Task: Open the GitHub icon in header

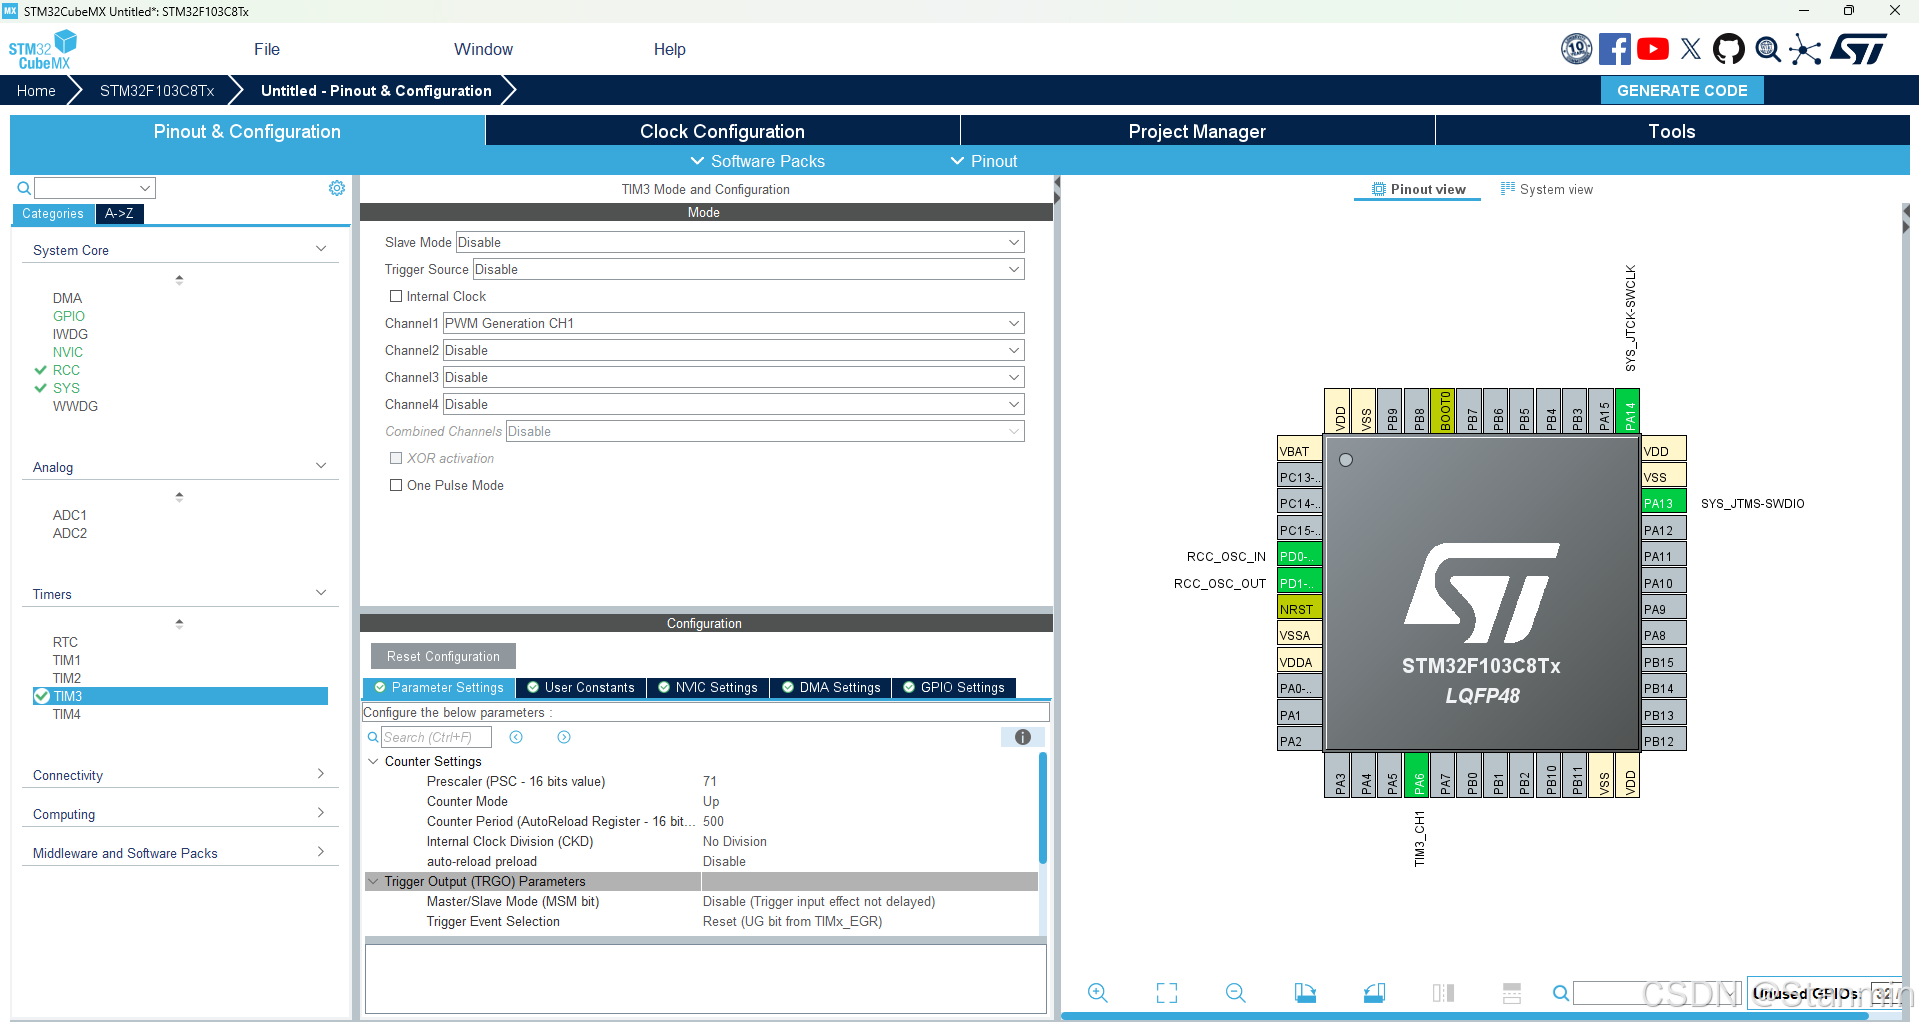Action: (x=1729, y=49)
